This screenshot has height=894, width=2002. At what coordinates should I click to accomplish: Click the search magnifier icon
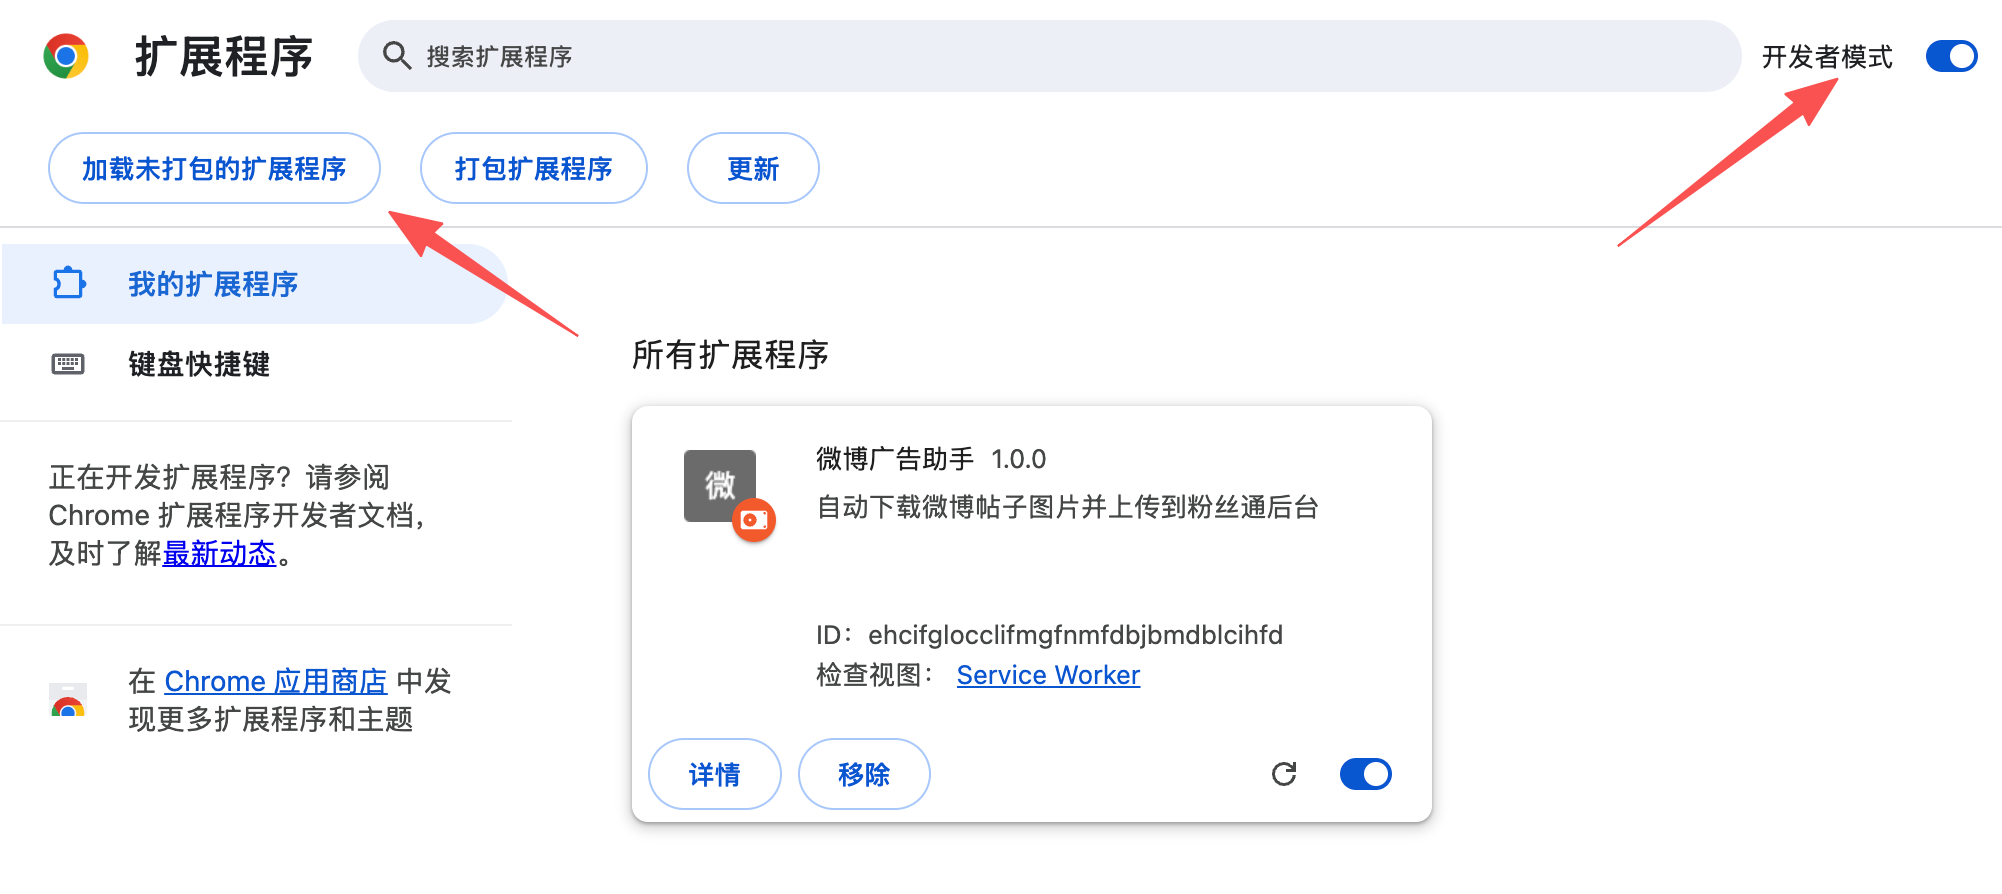pos(398,56)
